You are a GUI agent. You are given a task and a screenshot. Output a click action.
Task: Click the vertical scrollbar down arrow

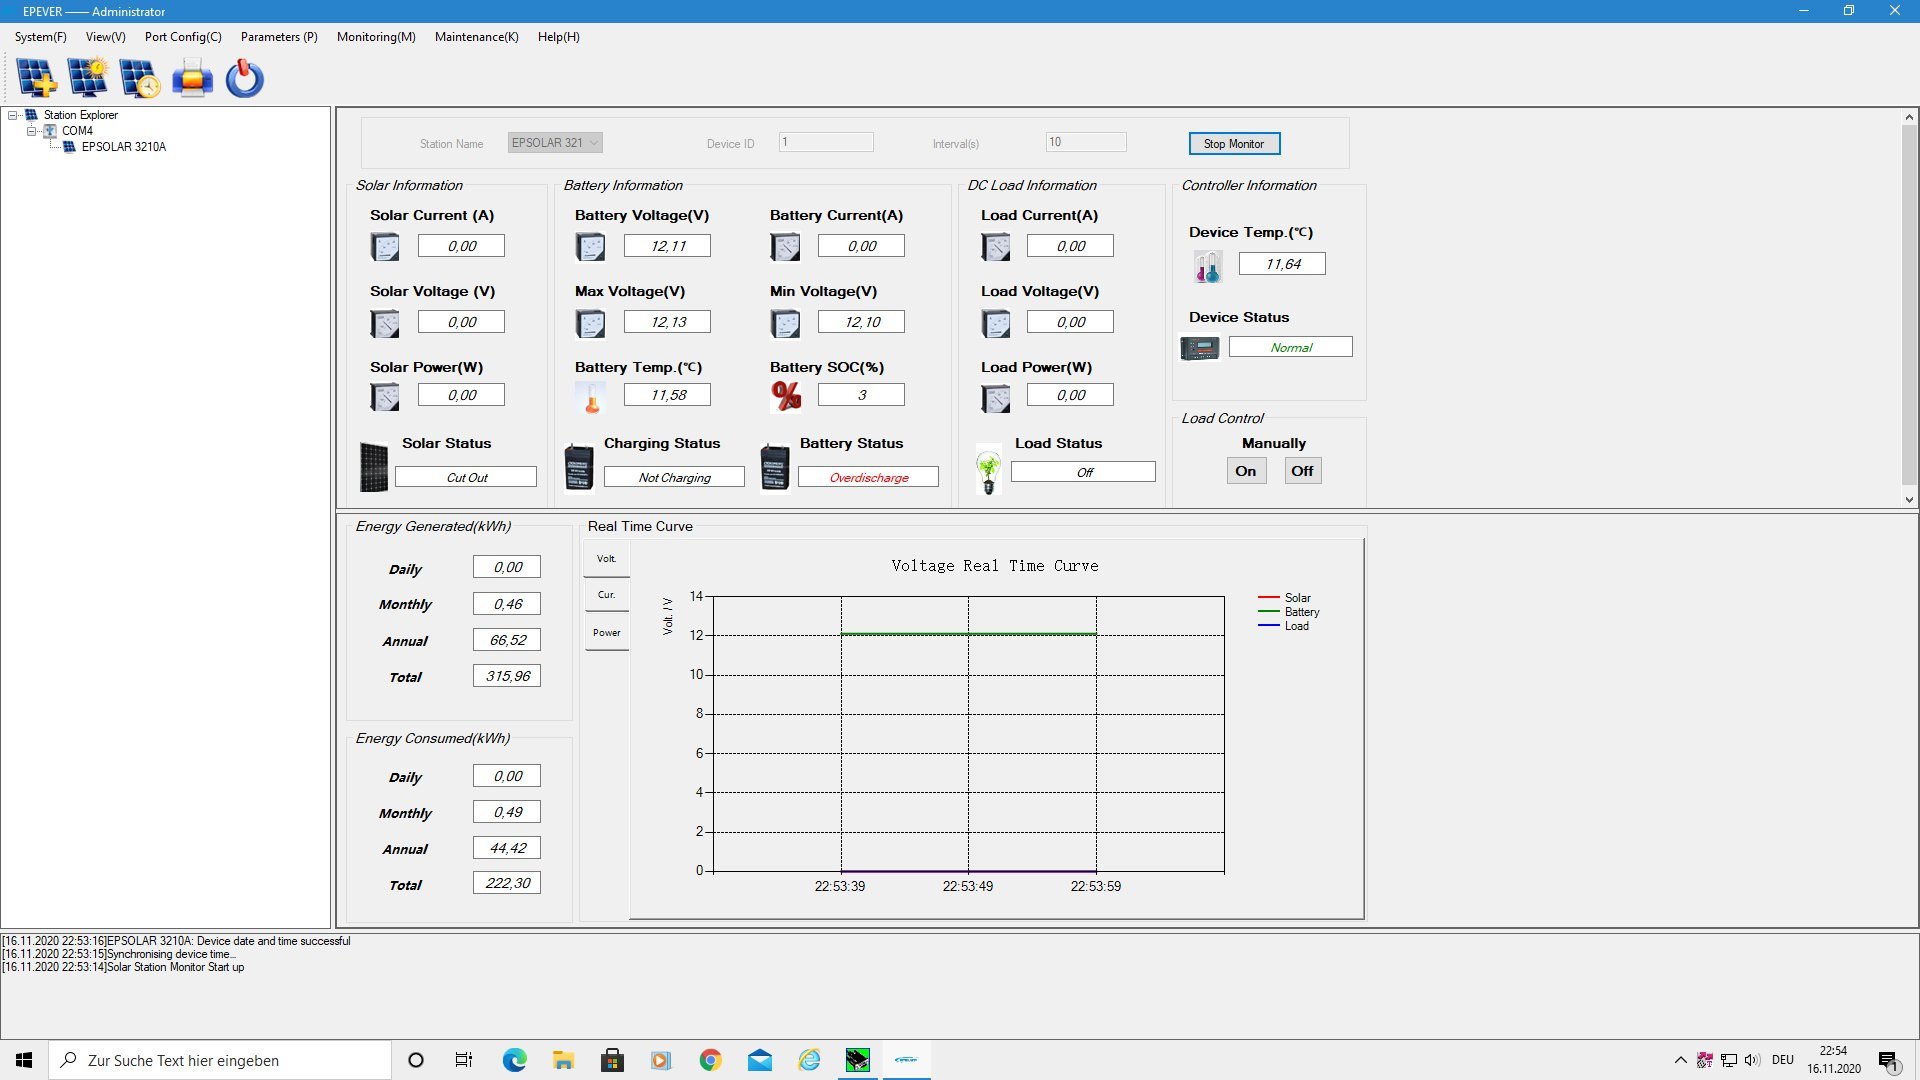tap(1908, 500)
